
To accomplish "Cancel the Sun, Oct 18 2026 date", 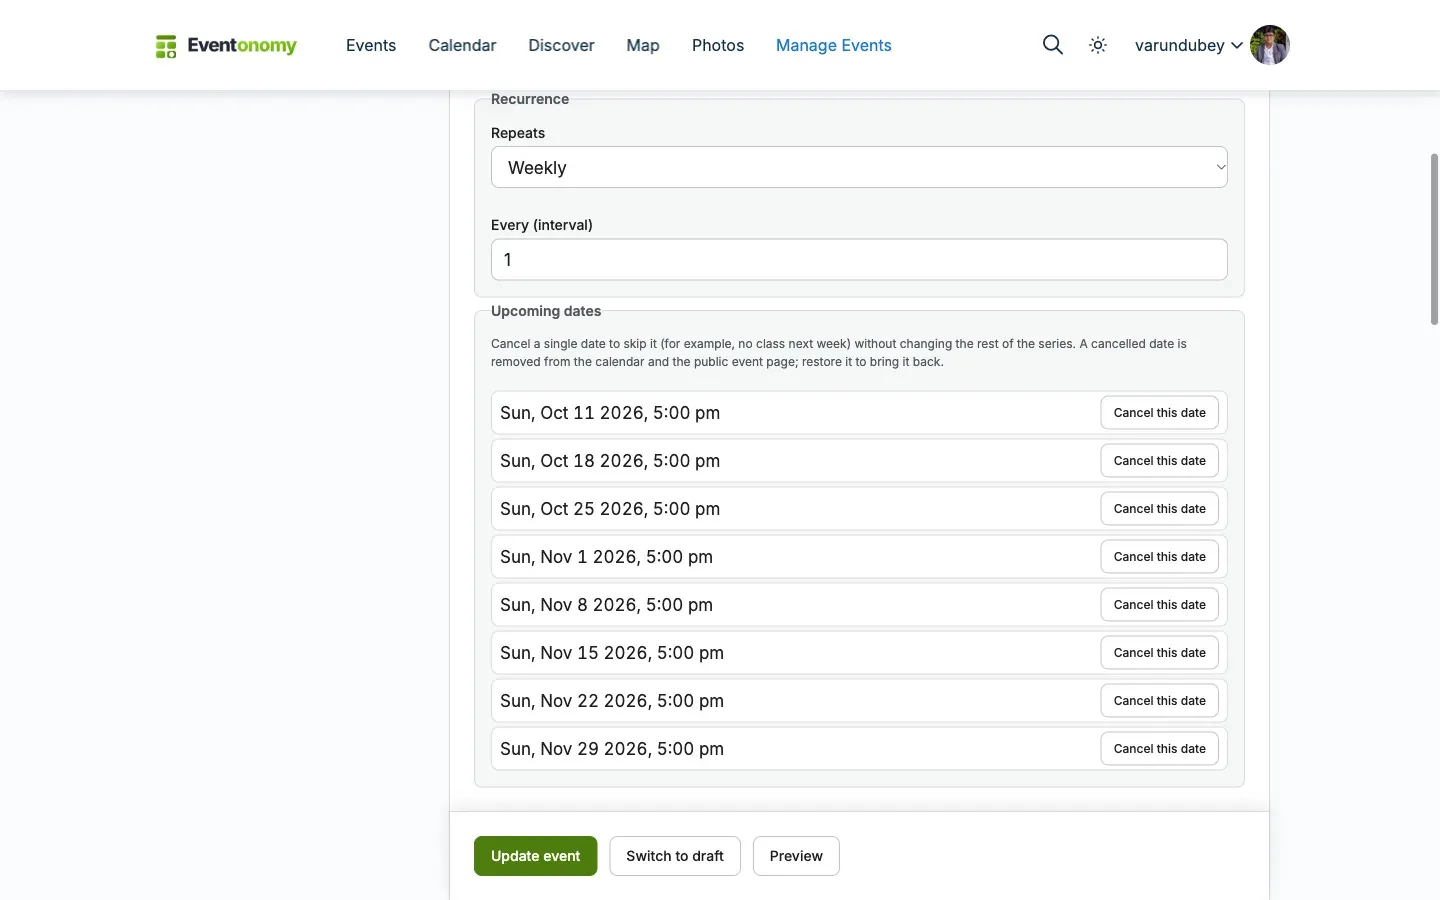I will coord(1159,461).
